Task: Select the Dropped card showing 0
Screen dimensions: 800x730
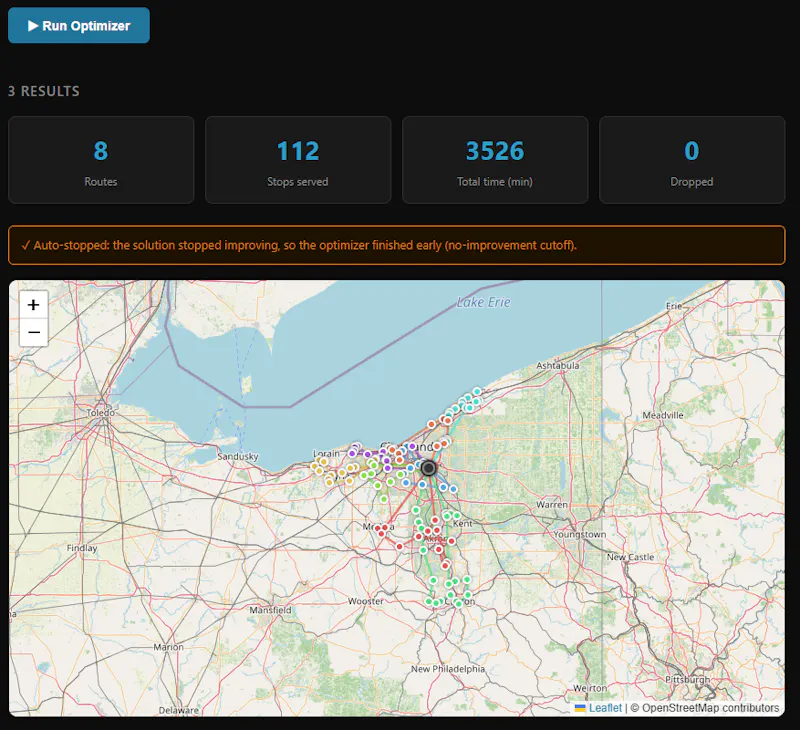Action: point(692,160)
